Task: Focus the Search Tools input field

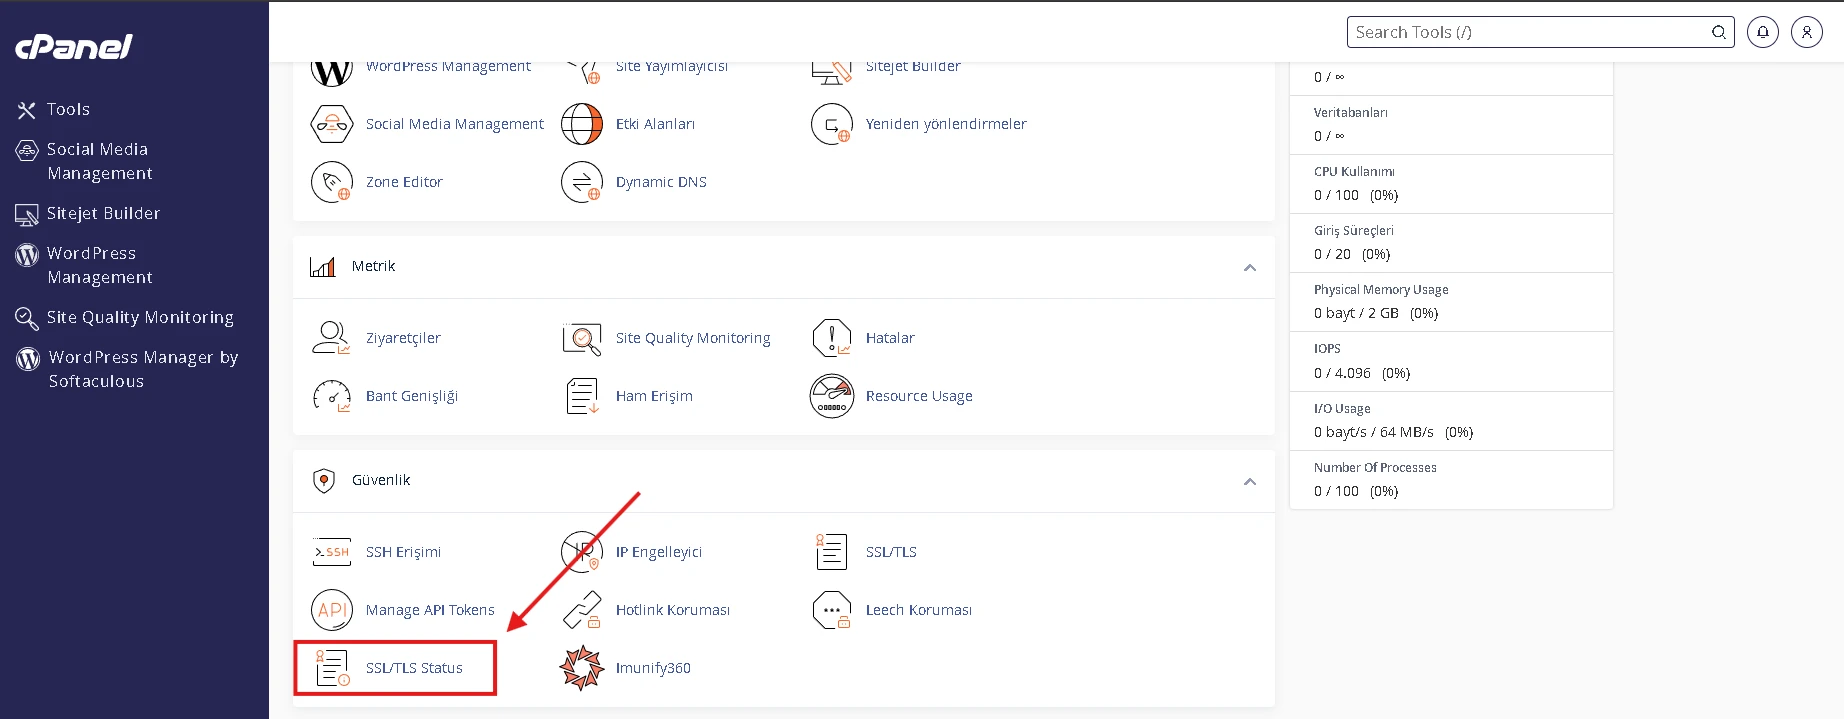Action: coord(1528,32)
